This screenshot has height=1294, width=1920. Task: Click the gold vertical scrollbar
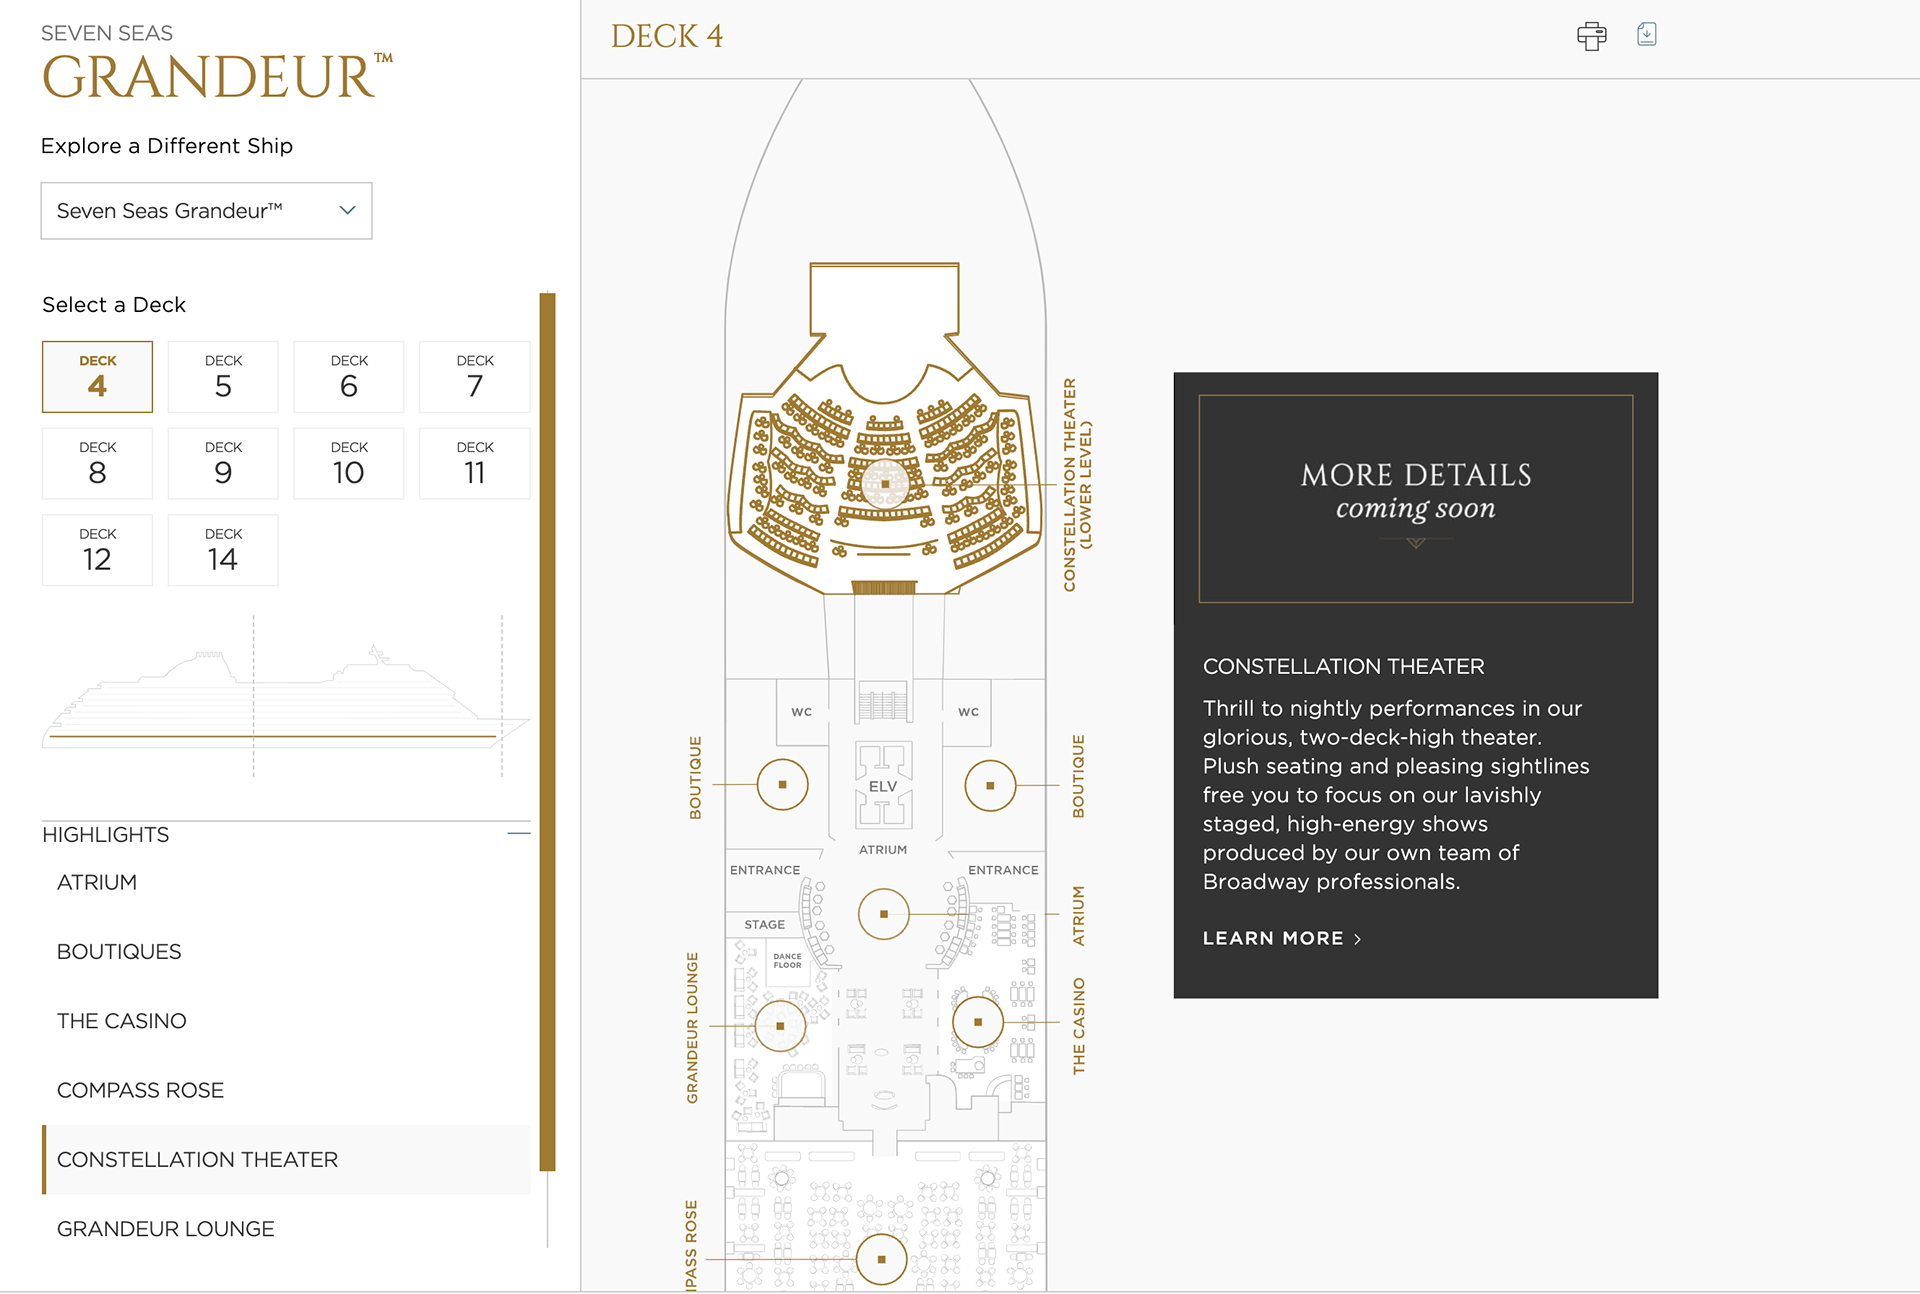tap(547, 730)
